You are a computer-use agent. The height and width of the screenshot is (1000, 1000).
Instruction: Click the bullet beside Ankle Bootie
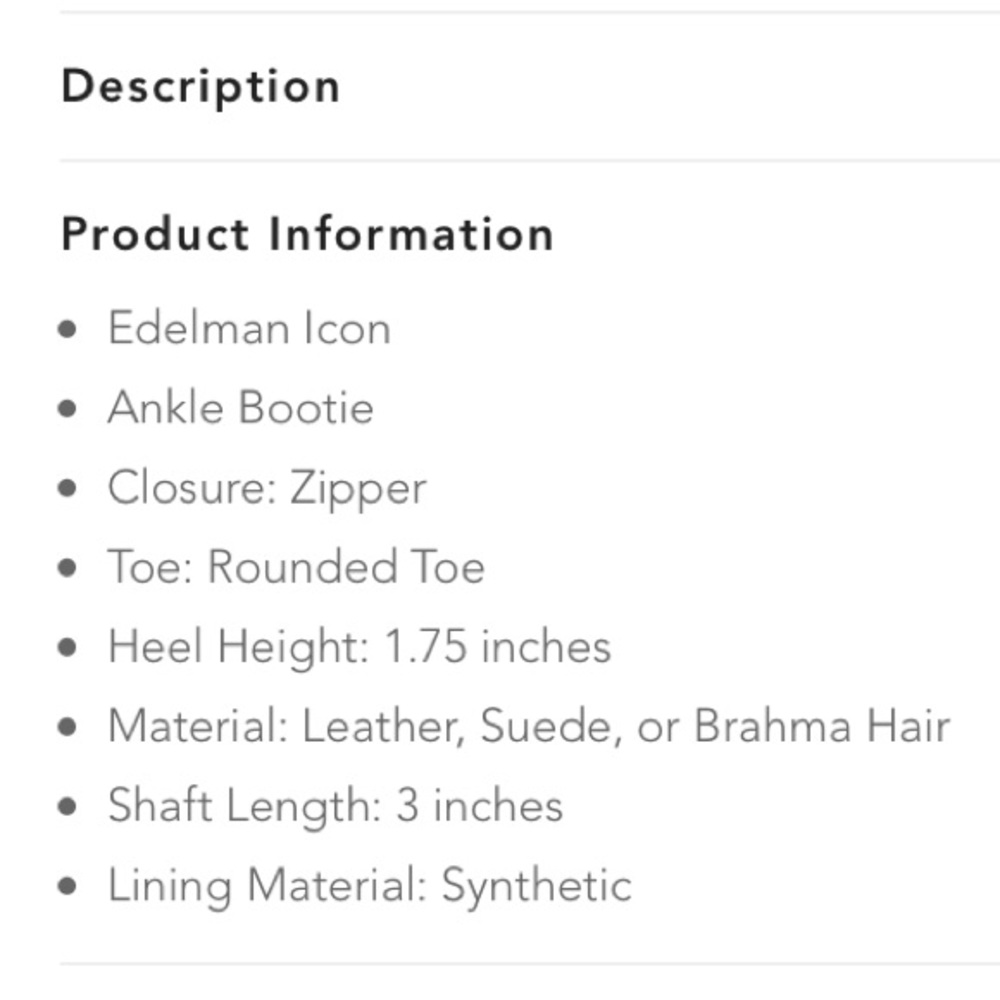(67, 409)
